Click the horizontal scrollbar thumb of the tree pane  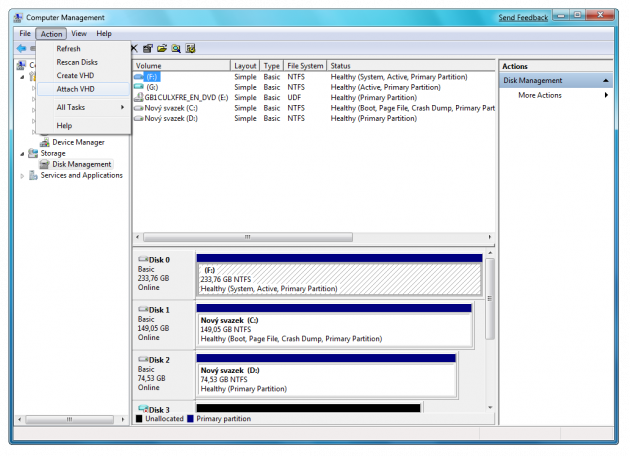pyautogui.click(x=70, y=419)
